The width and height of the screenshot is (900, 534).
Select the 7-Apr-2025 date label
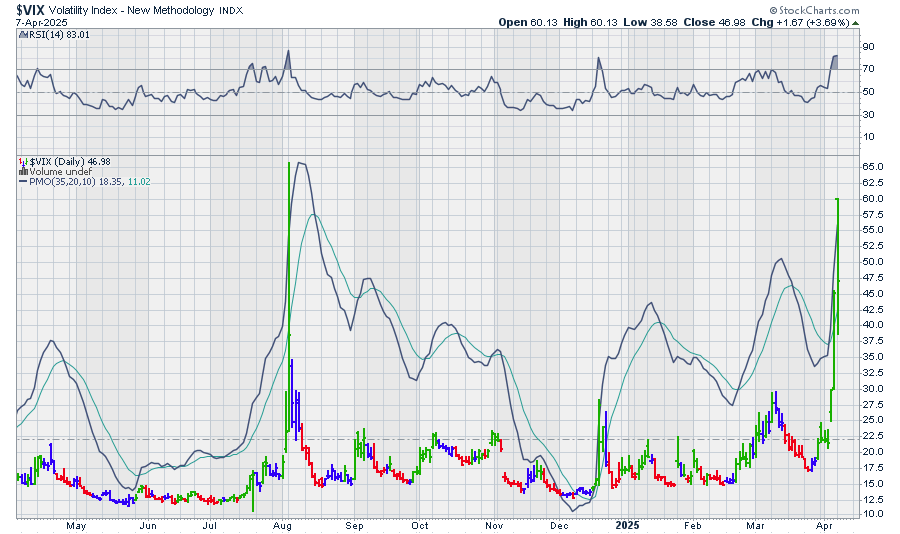[x=40, y=21]
